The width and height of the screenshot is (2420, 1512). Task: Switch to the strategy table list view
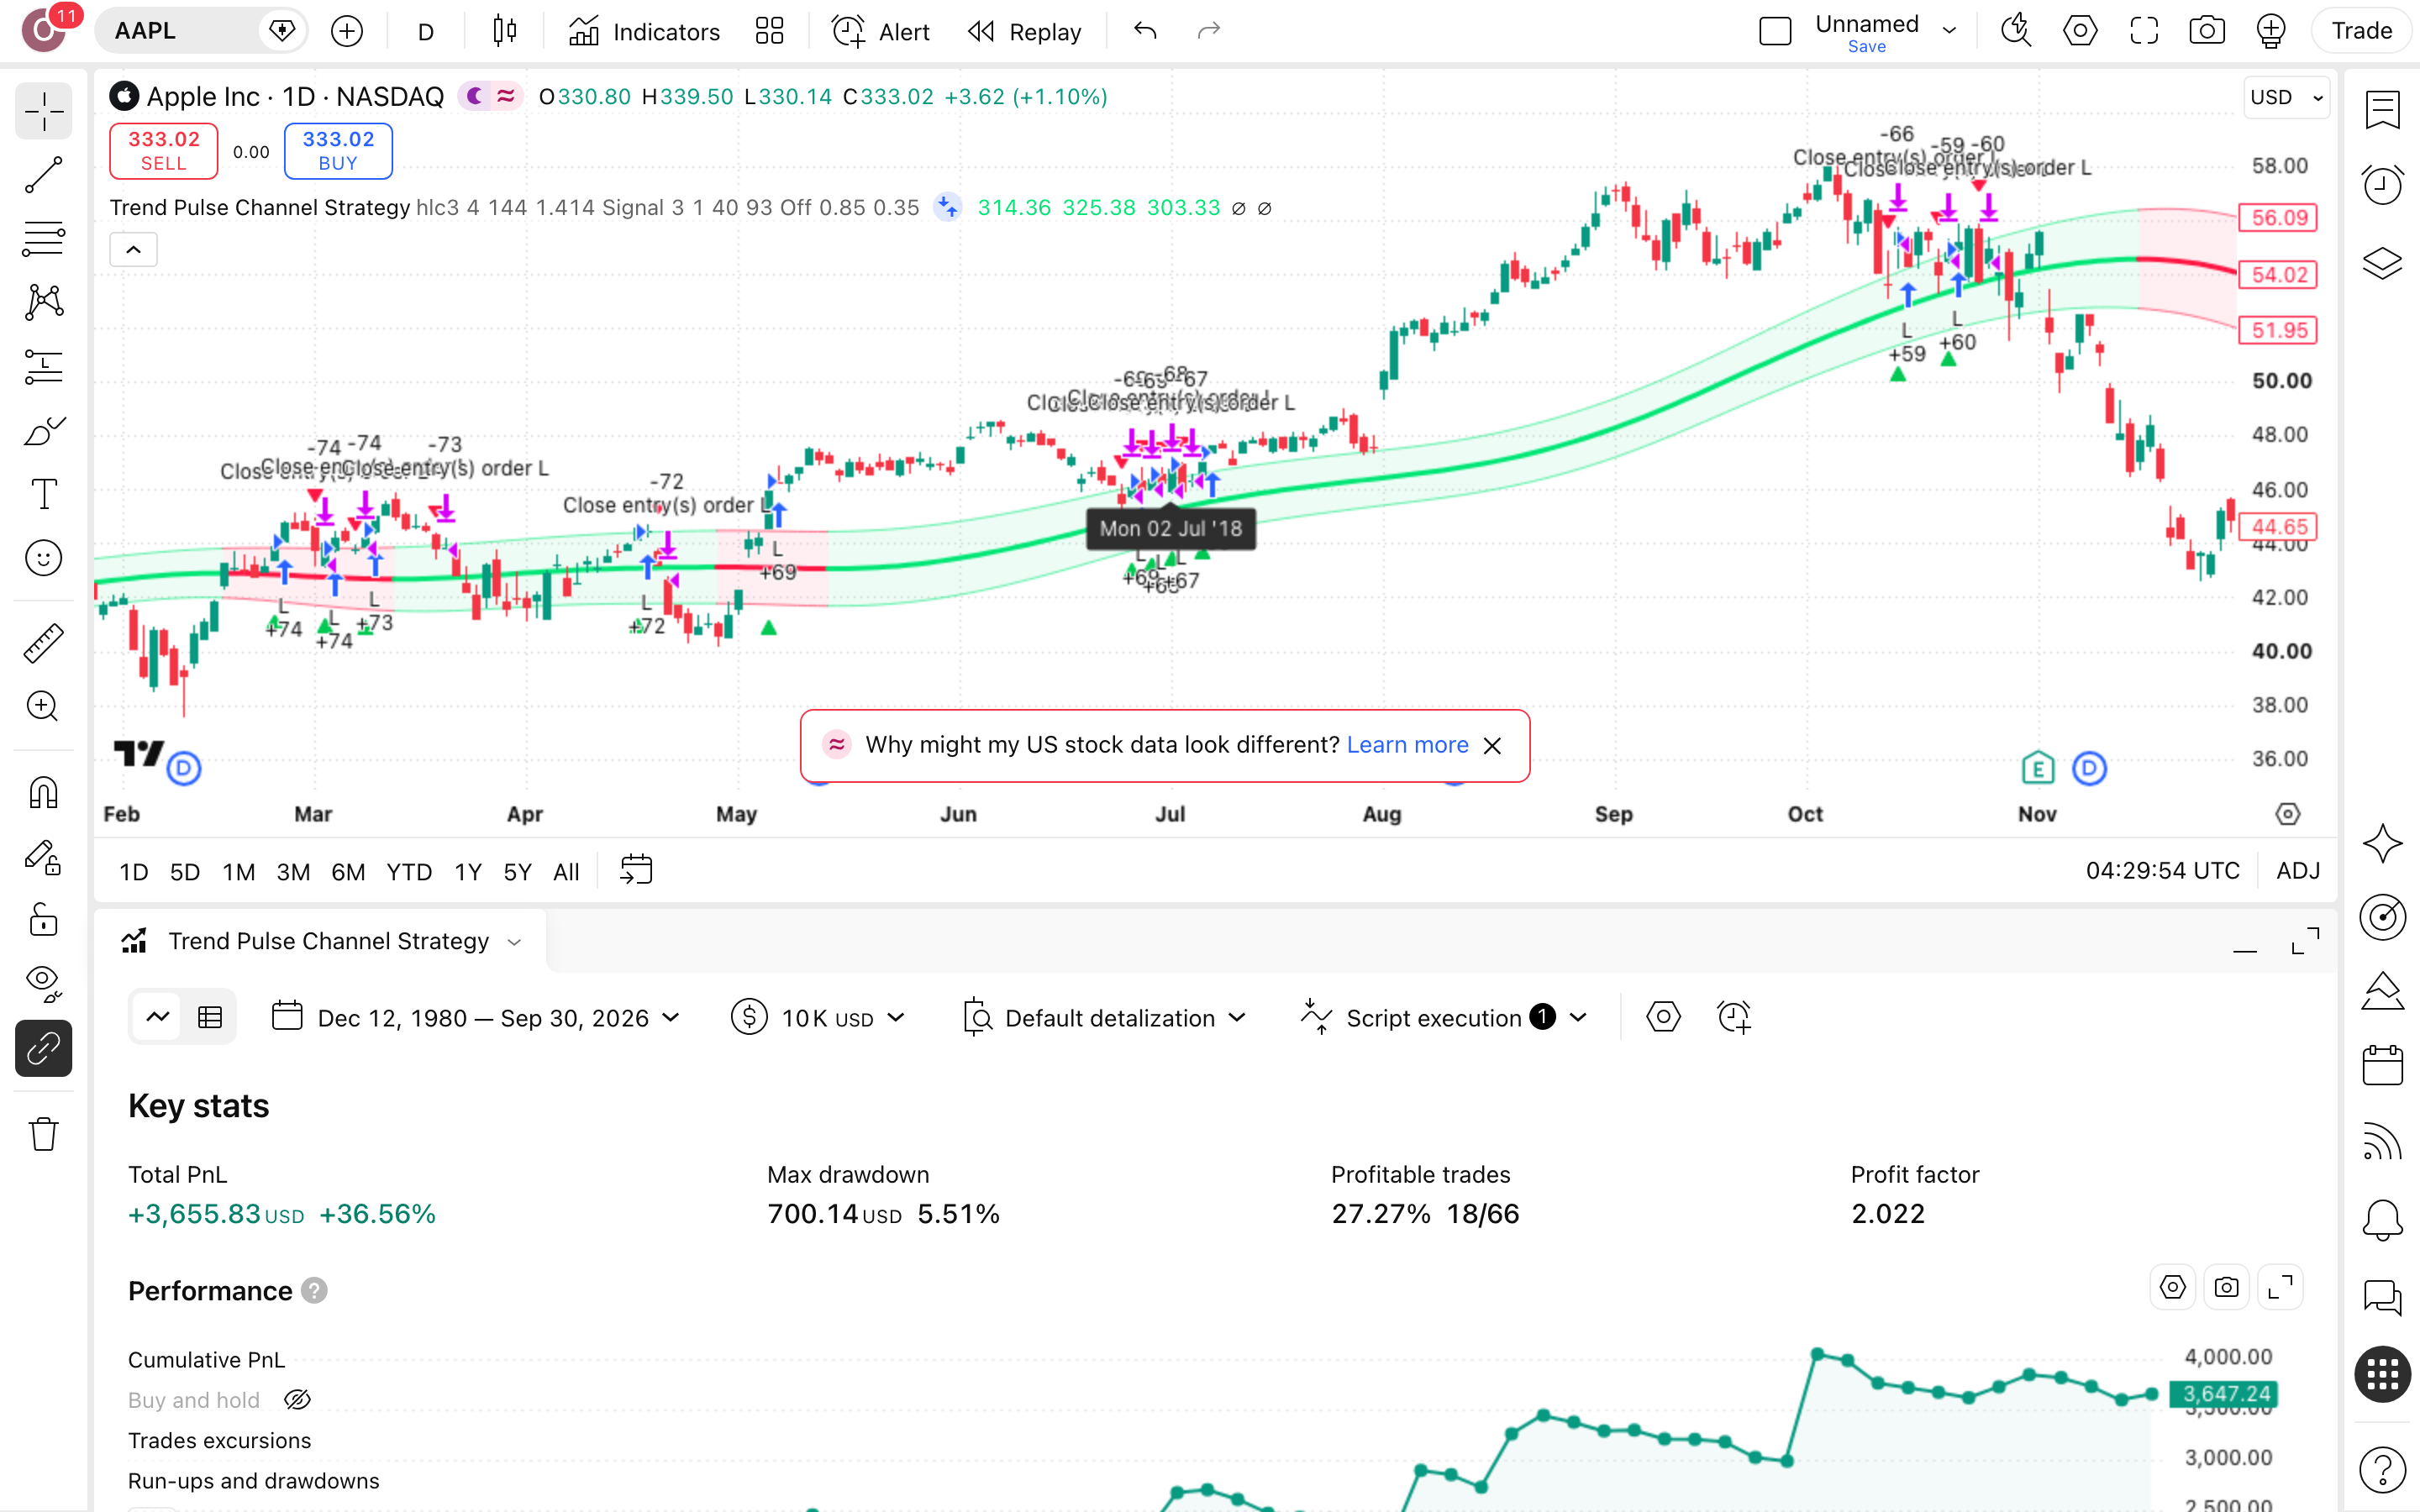(x=210, y=1018)
